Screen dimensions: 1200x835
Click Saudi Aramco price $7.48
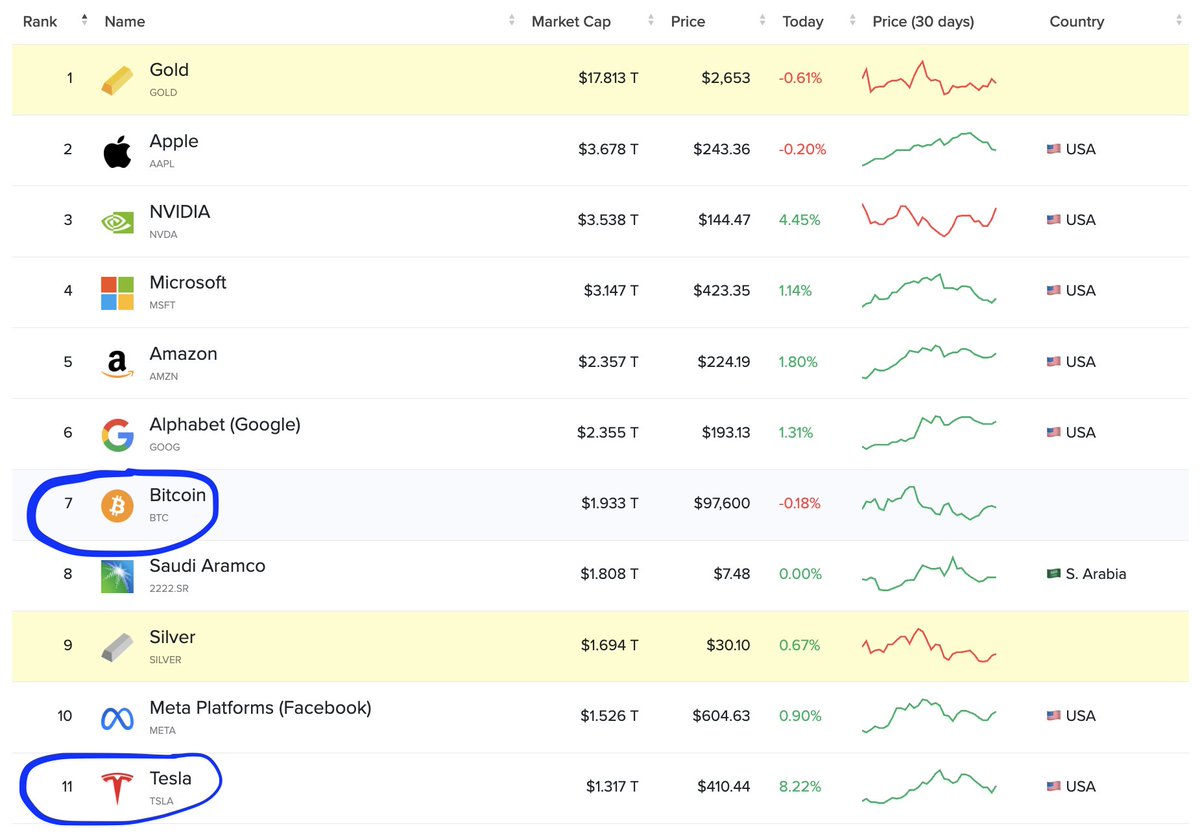[x=733, y=574]
